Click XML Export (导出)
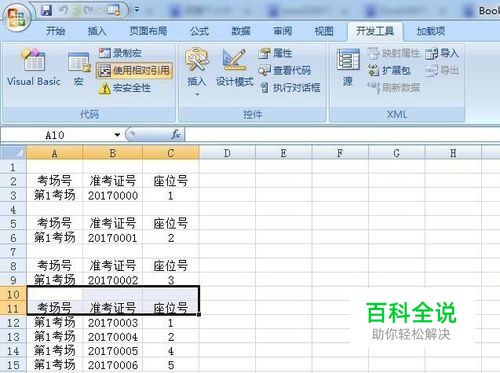The height and width of the screenshot is (373, 500). point(442,70)
